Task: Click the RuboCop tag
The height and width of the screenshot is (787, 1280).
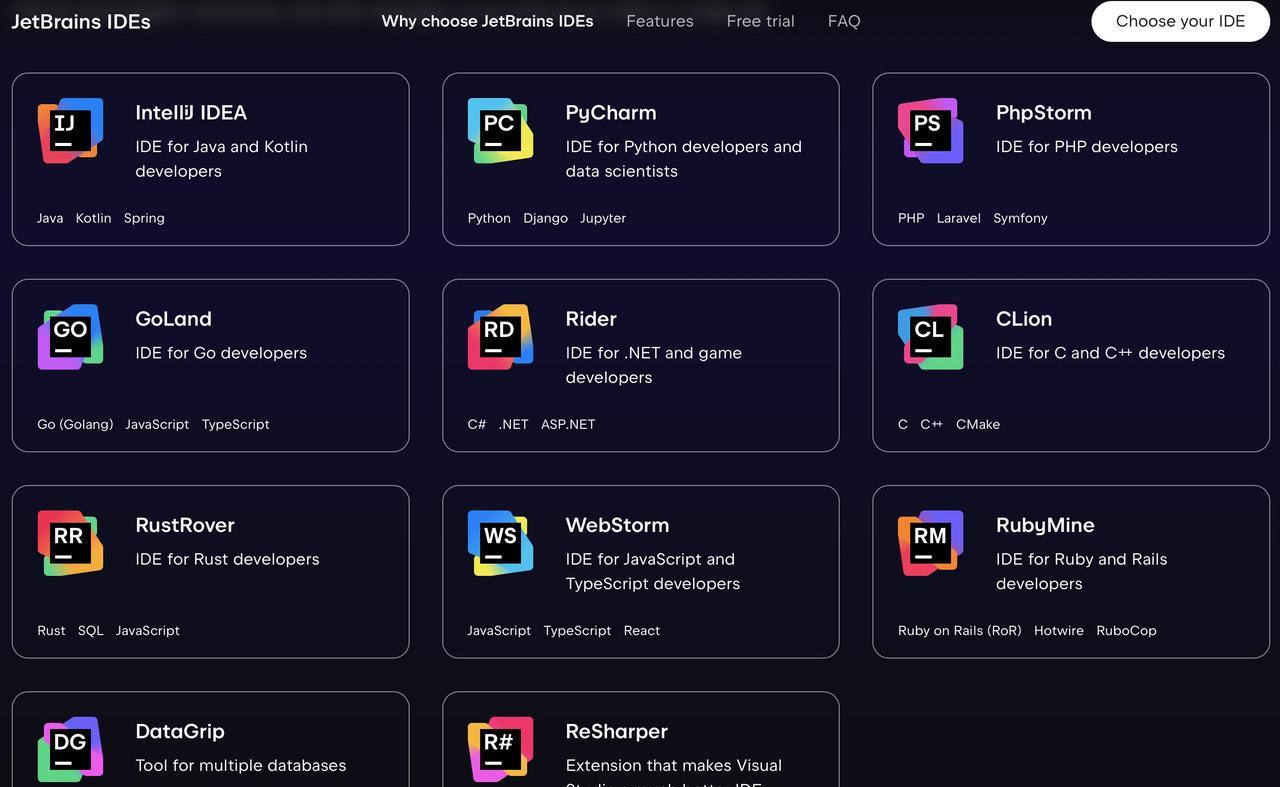Action: pos(1126,630)
